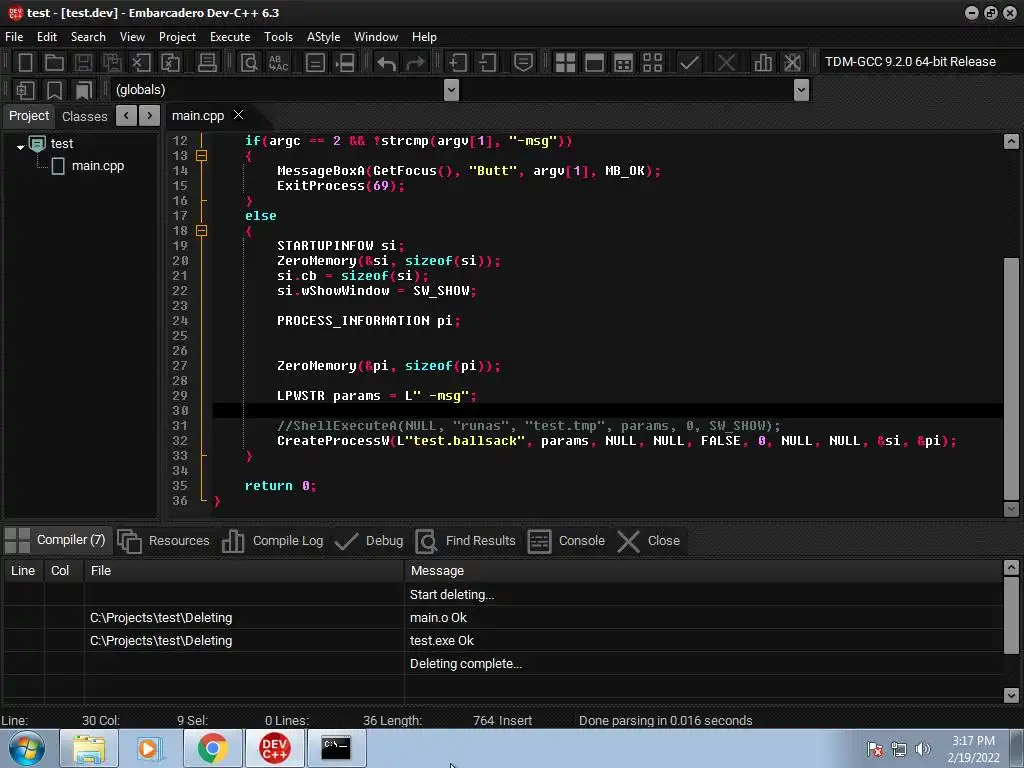Screen dimensions: 1024x768
Task: Click the Save file toolbar icon
Action: [x=83, y=63]
